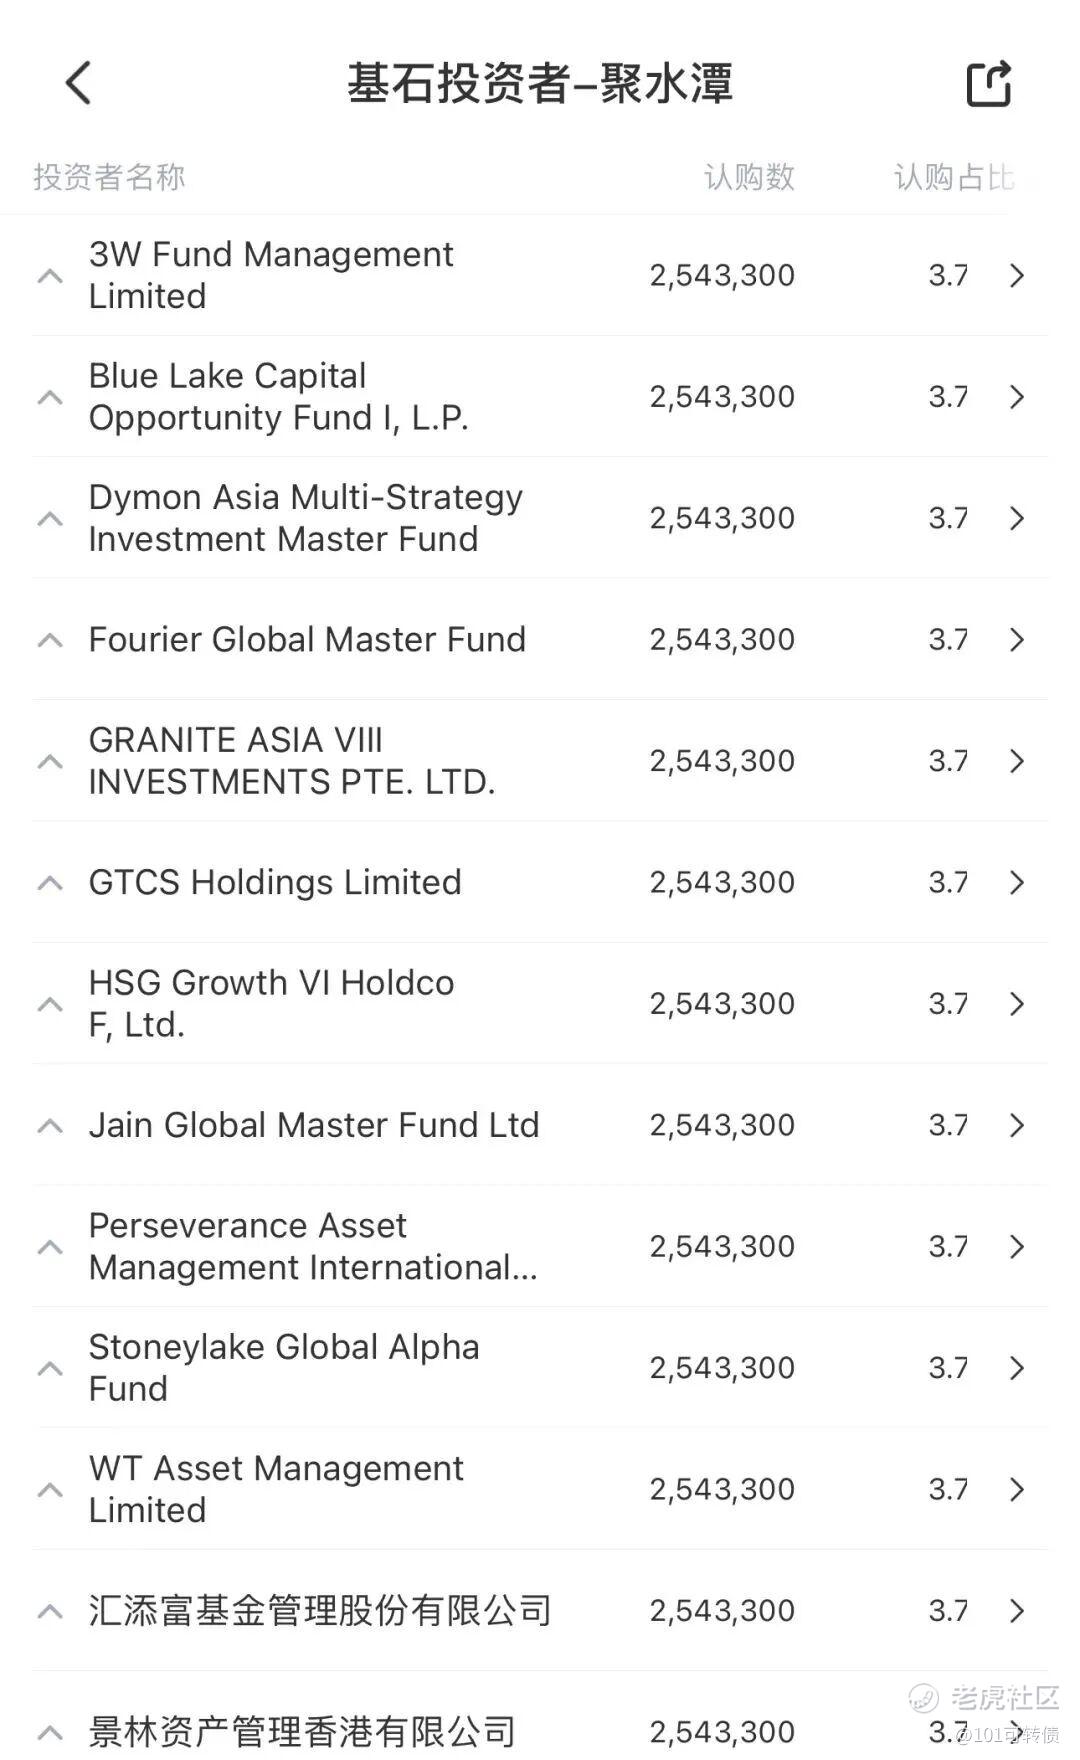The width and height of the screenshot is (1080, 1760).
Task: Collapse the GRANITE ASIA VIII row chevron
Action: (50, 762)
